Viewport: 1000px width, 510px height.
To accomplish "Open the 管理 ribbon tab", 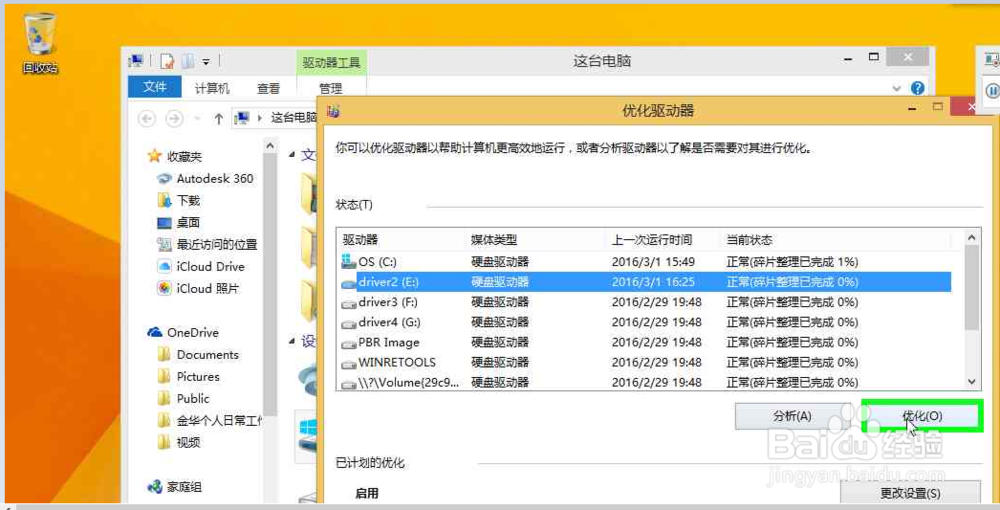I will click(330, 89).
